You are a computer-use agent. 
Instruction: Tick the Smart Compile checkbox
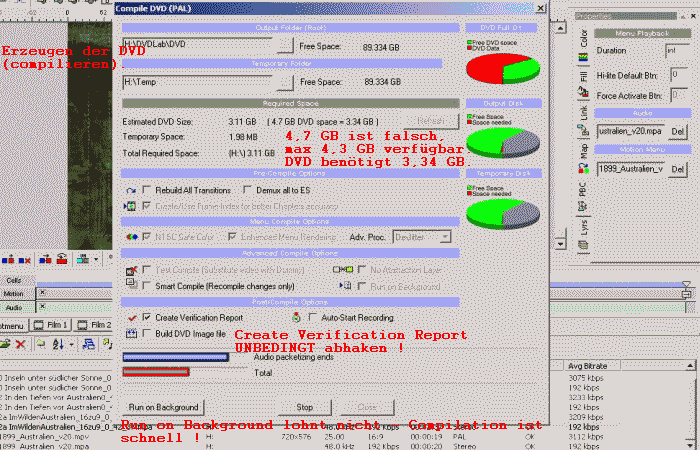(147, 285)
